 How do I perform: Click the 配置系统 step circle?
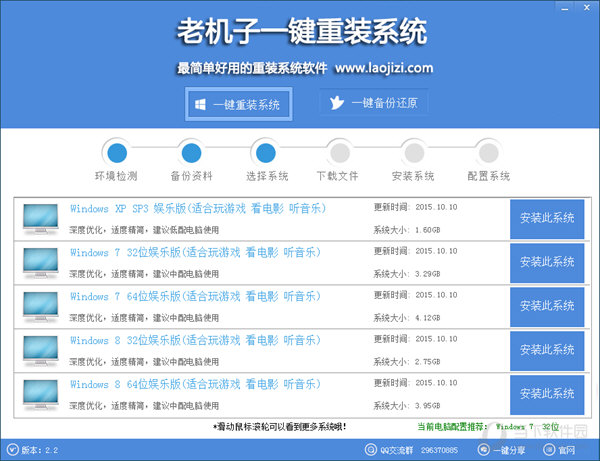point(488,153)
